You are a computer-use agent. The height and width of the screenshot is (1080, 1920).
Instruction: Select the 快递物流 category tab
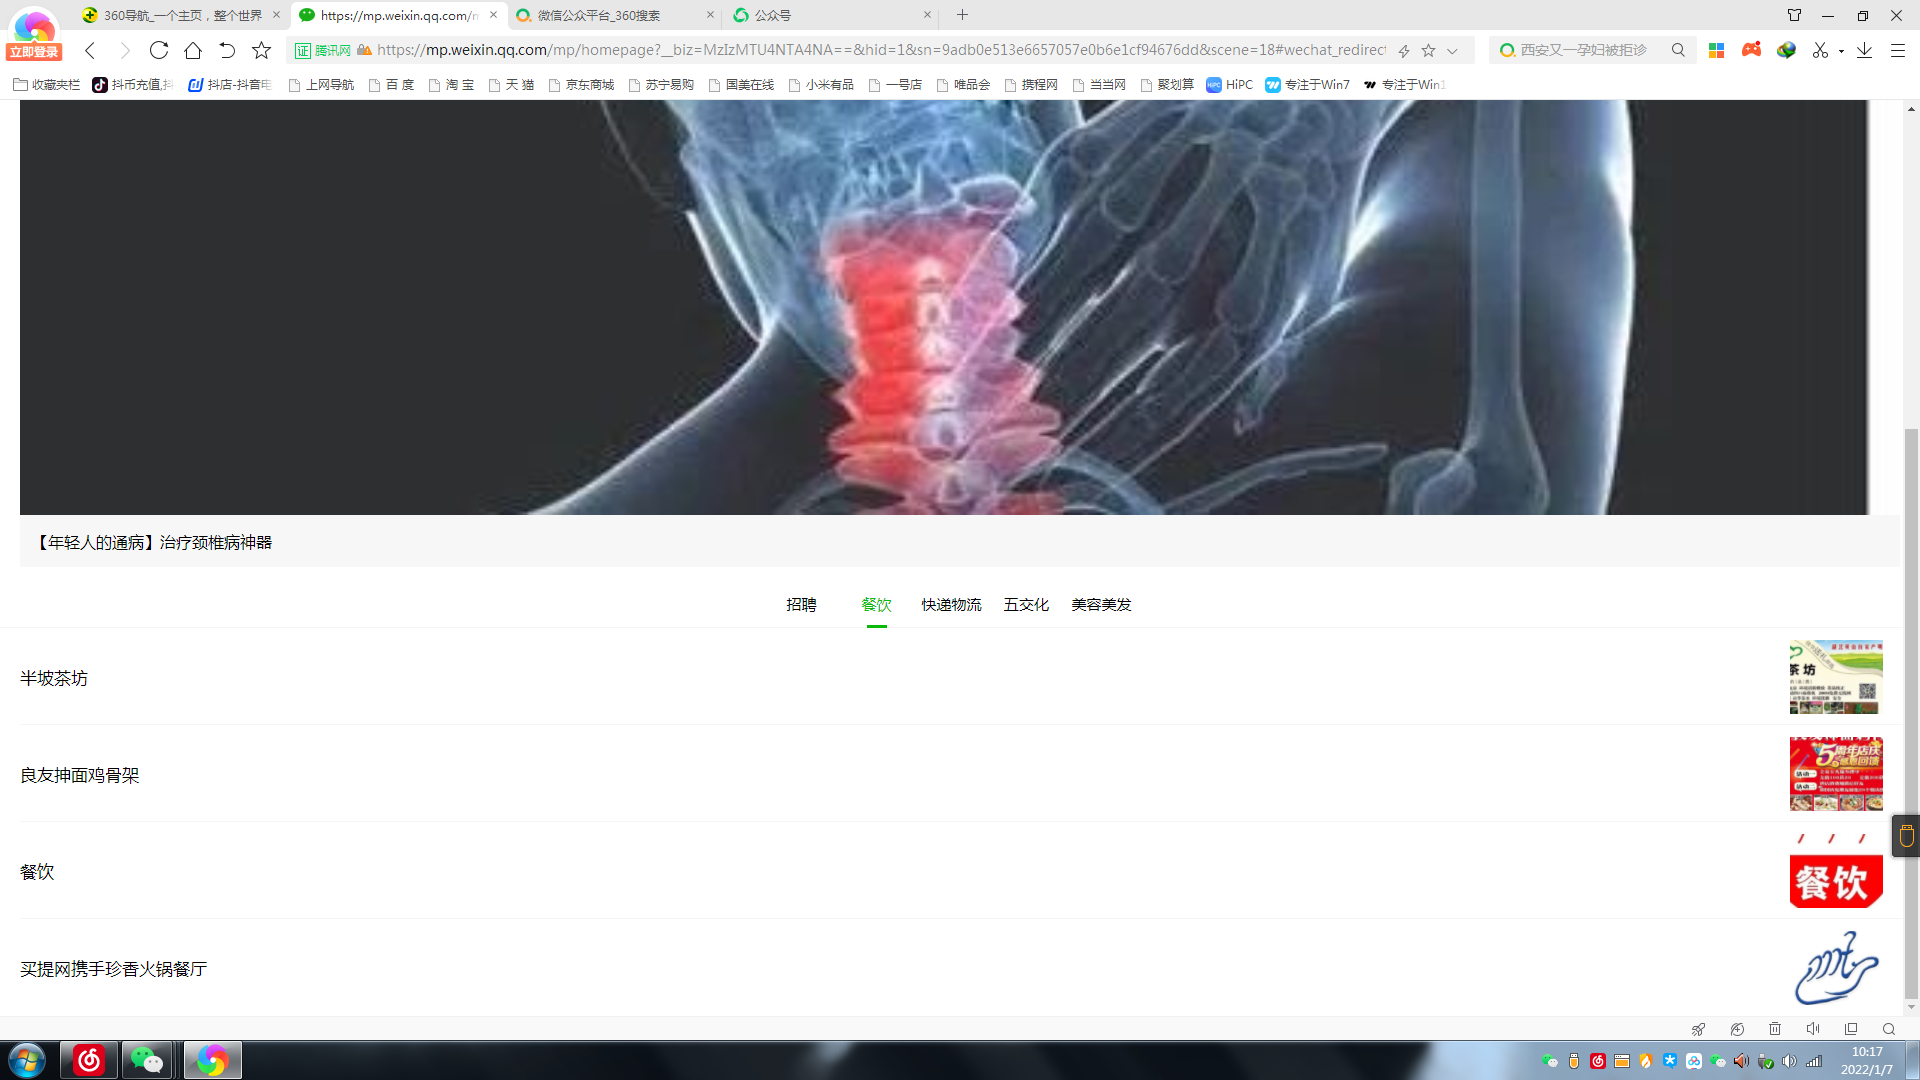coord(951,605)
